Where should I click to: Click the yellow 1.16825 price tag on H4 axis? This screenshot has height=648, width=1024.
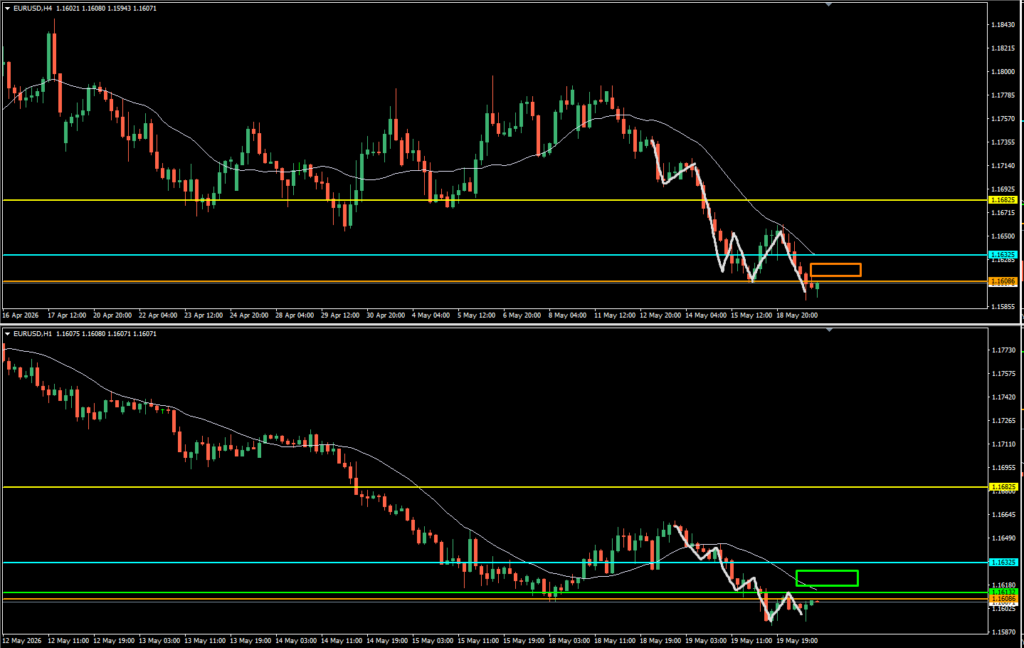[1003, 200]
